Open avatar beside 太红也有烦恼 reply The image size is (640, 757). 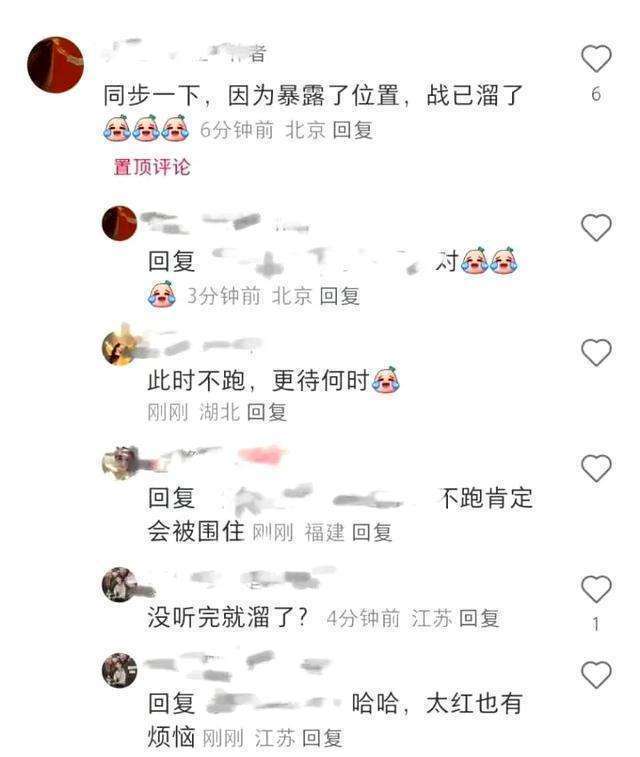[119, 670]
